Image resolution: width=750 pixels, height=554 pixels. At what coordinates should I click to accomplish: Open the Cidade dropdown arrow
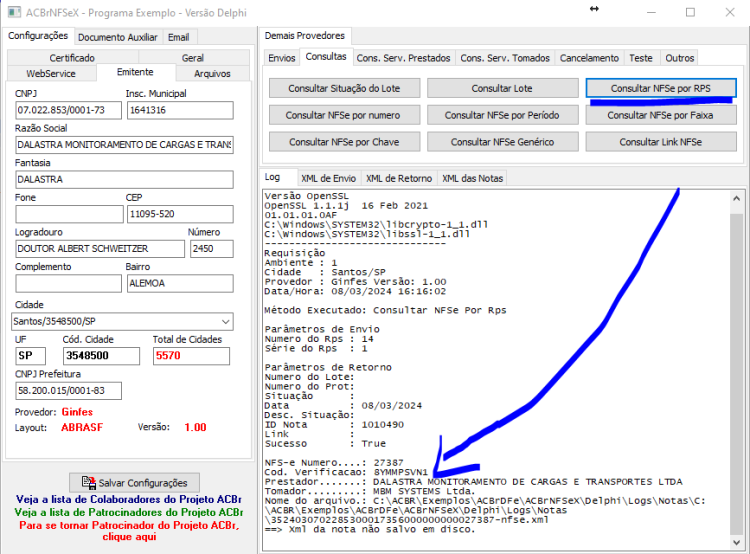tap(226, 321)
